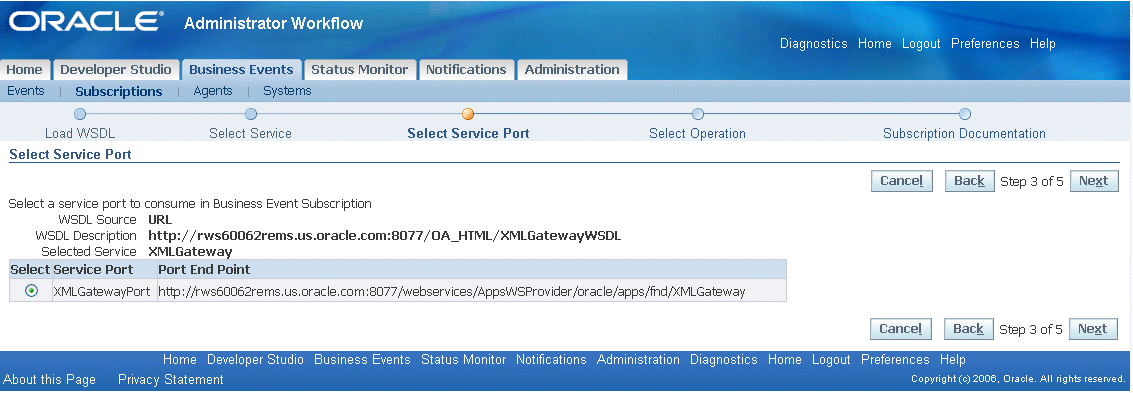Screen dimensions: 1133x393
Task: Click the bottom Back button
Action: [969, 329]
